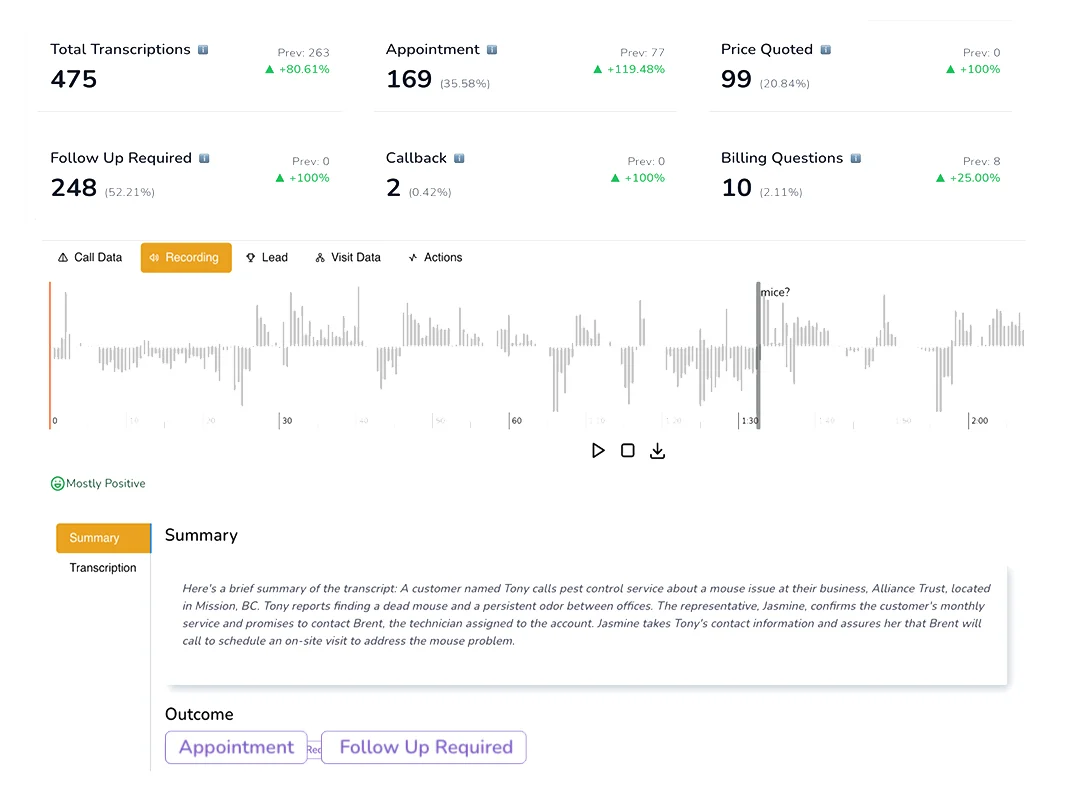Click info icon beside Callback metric
The height and width of the screenshot is (801, 1065).
pyautogui.click(x=459, y=158)
